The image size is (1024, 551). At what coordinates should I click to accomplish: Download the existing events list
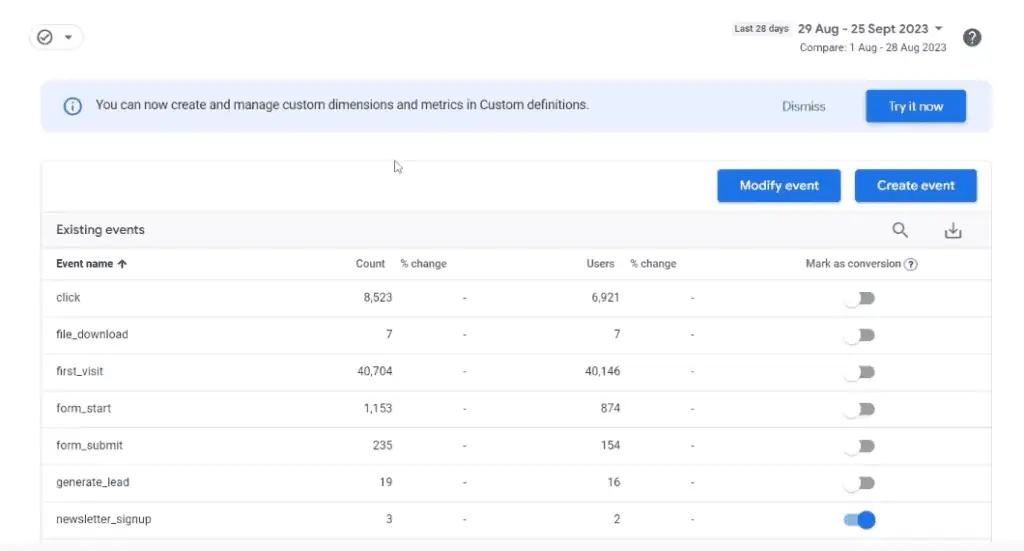(953, 231)
